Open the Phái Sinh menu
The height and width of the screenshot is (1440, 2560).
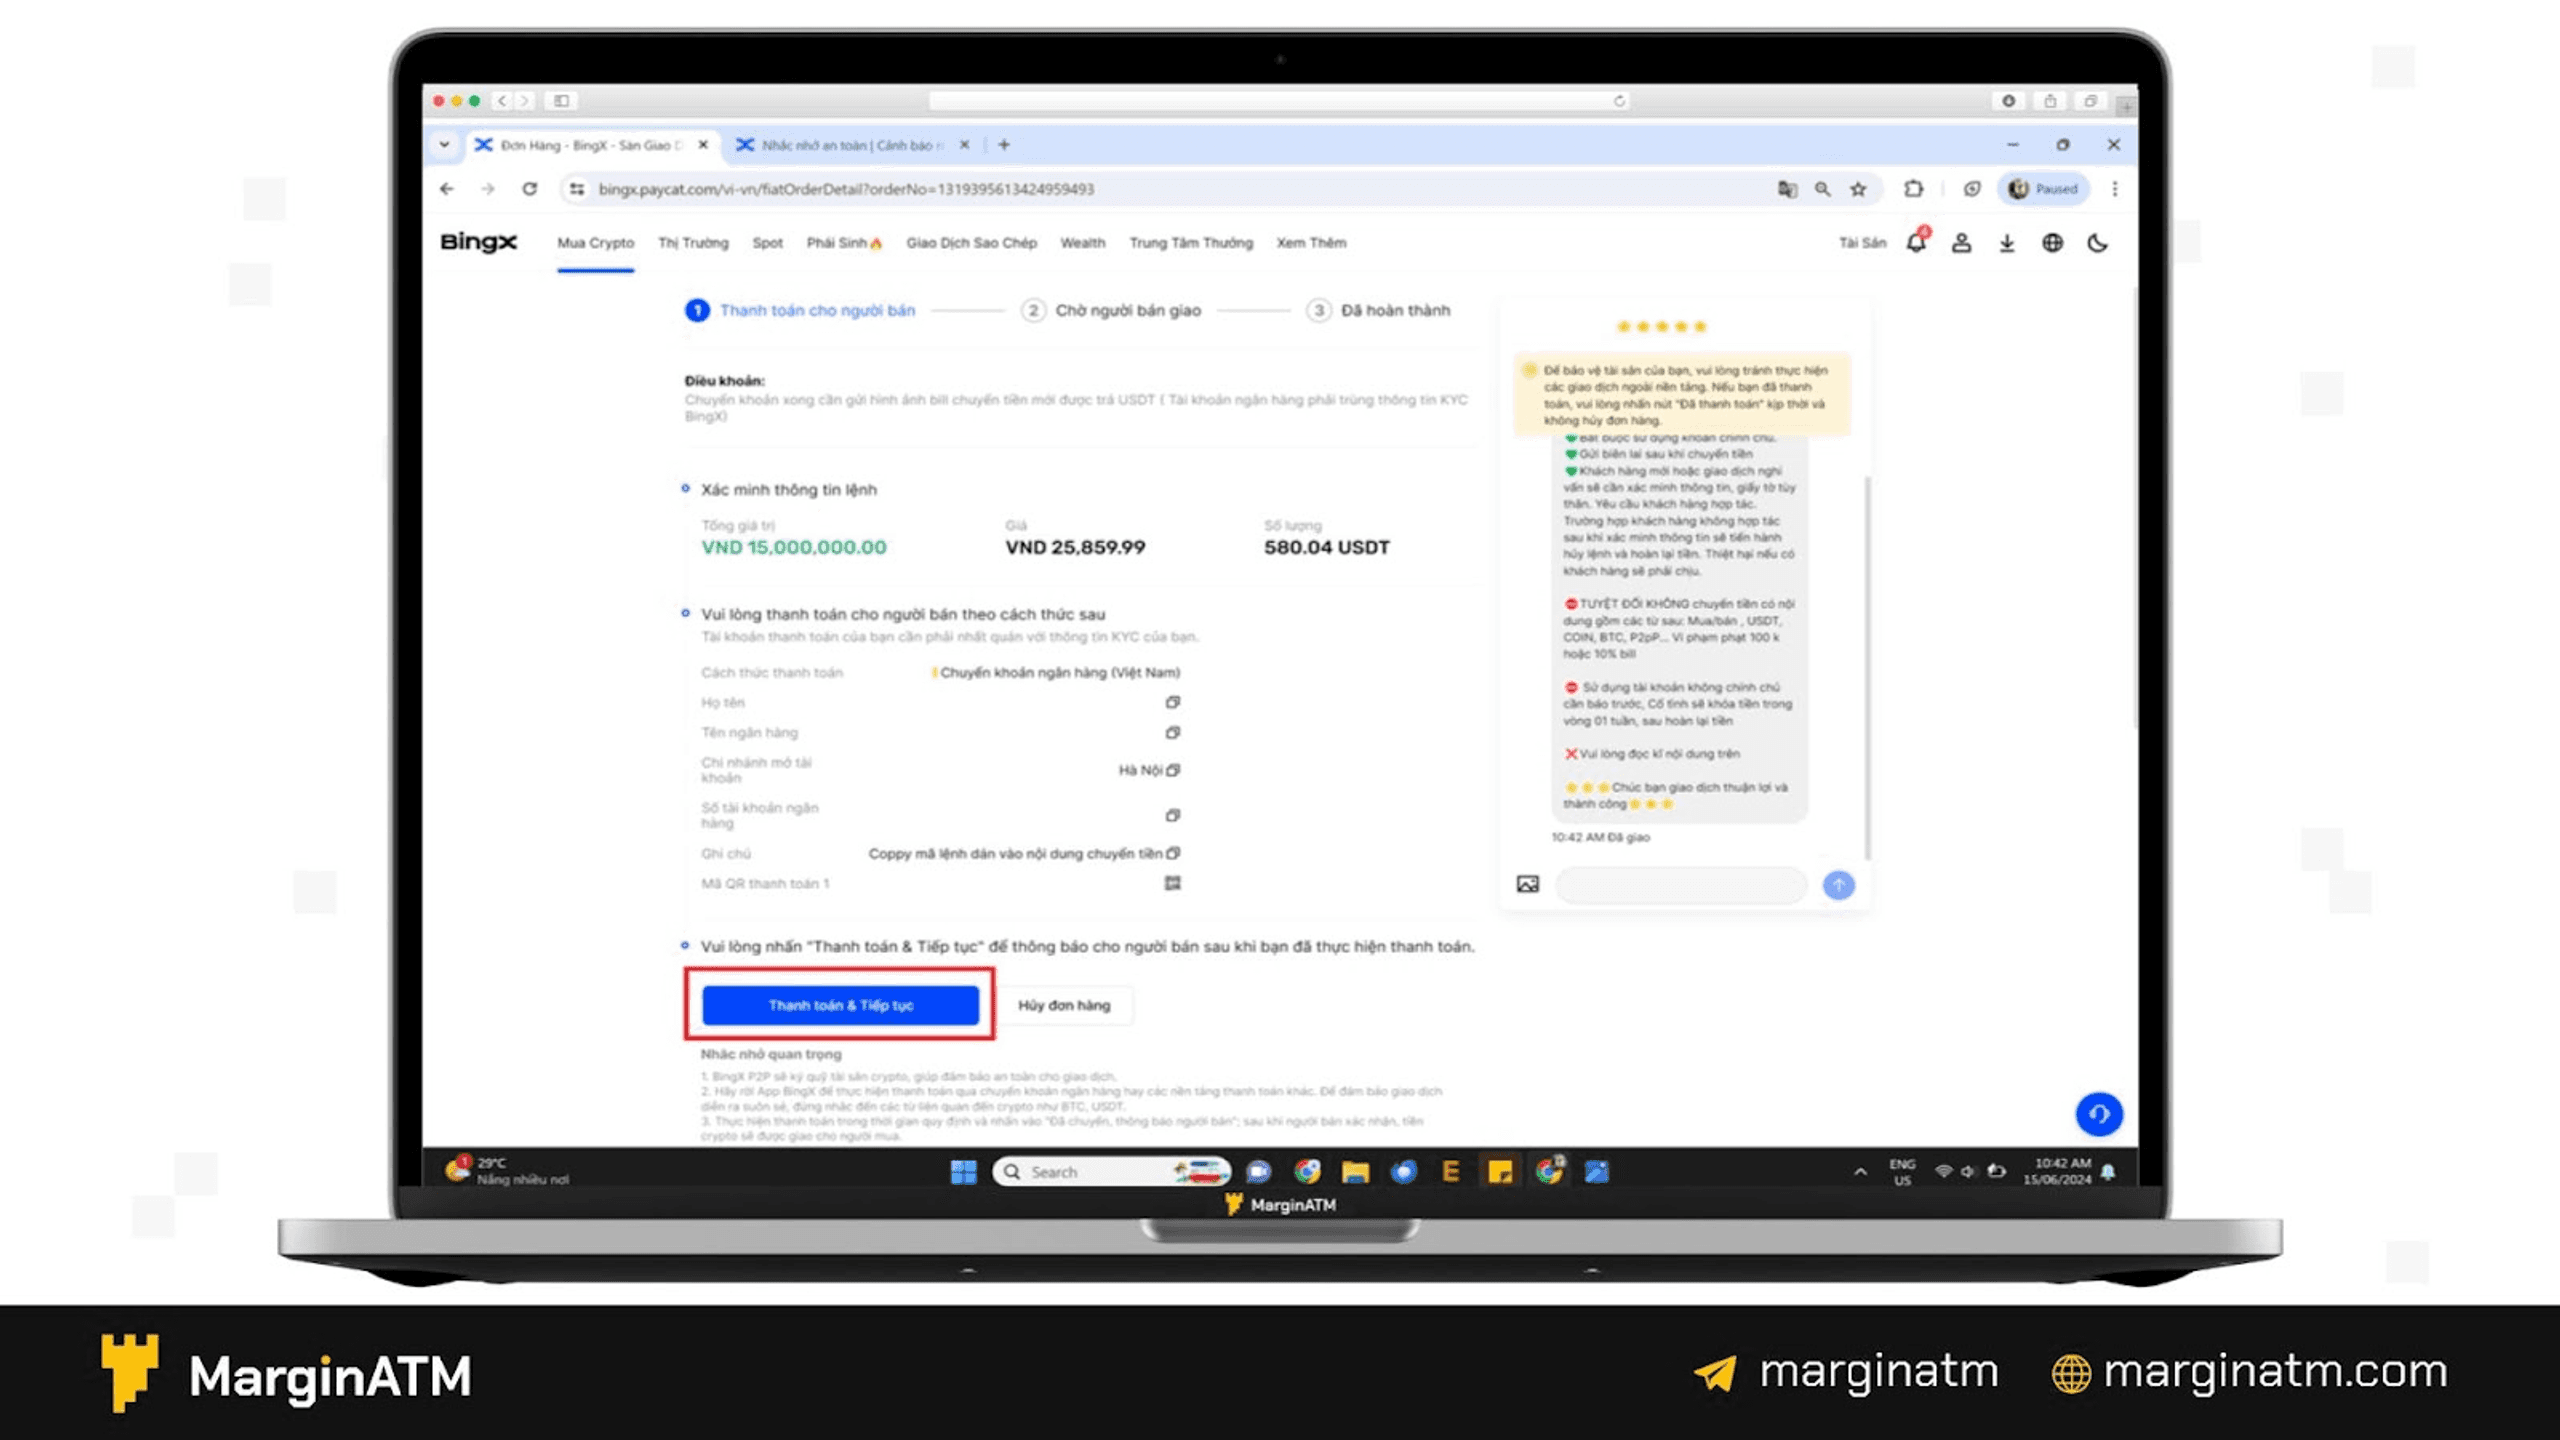pyautogui.click(x=844, y=243)
